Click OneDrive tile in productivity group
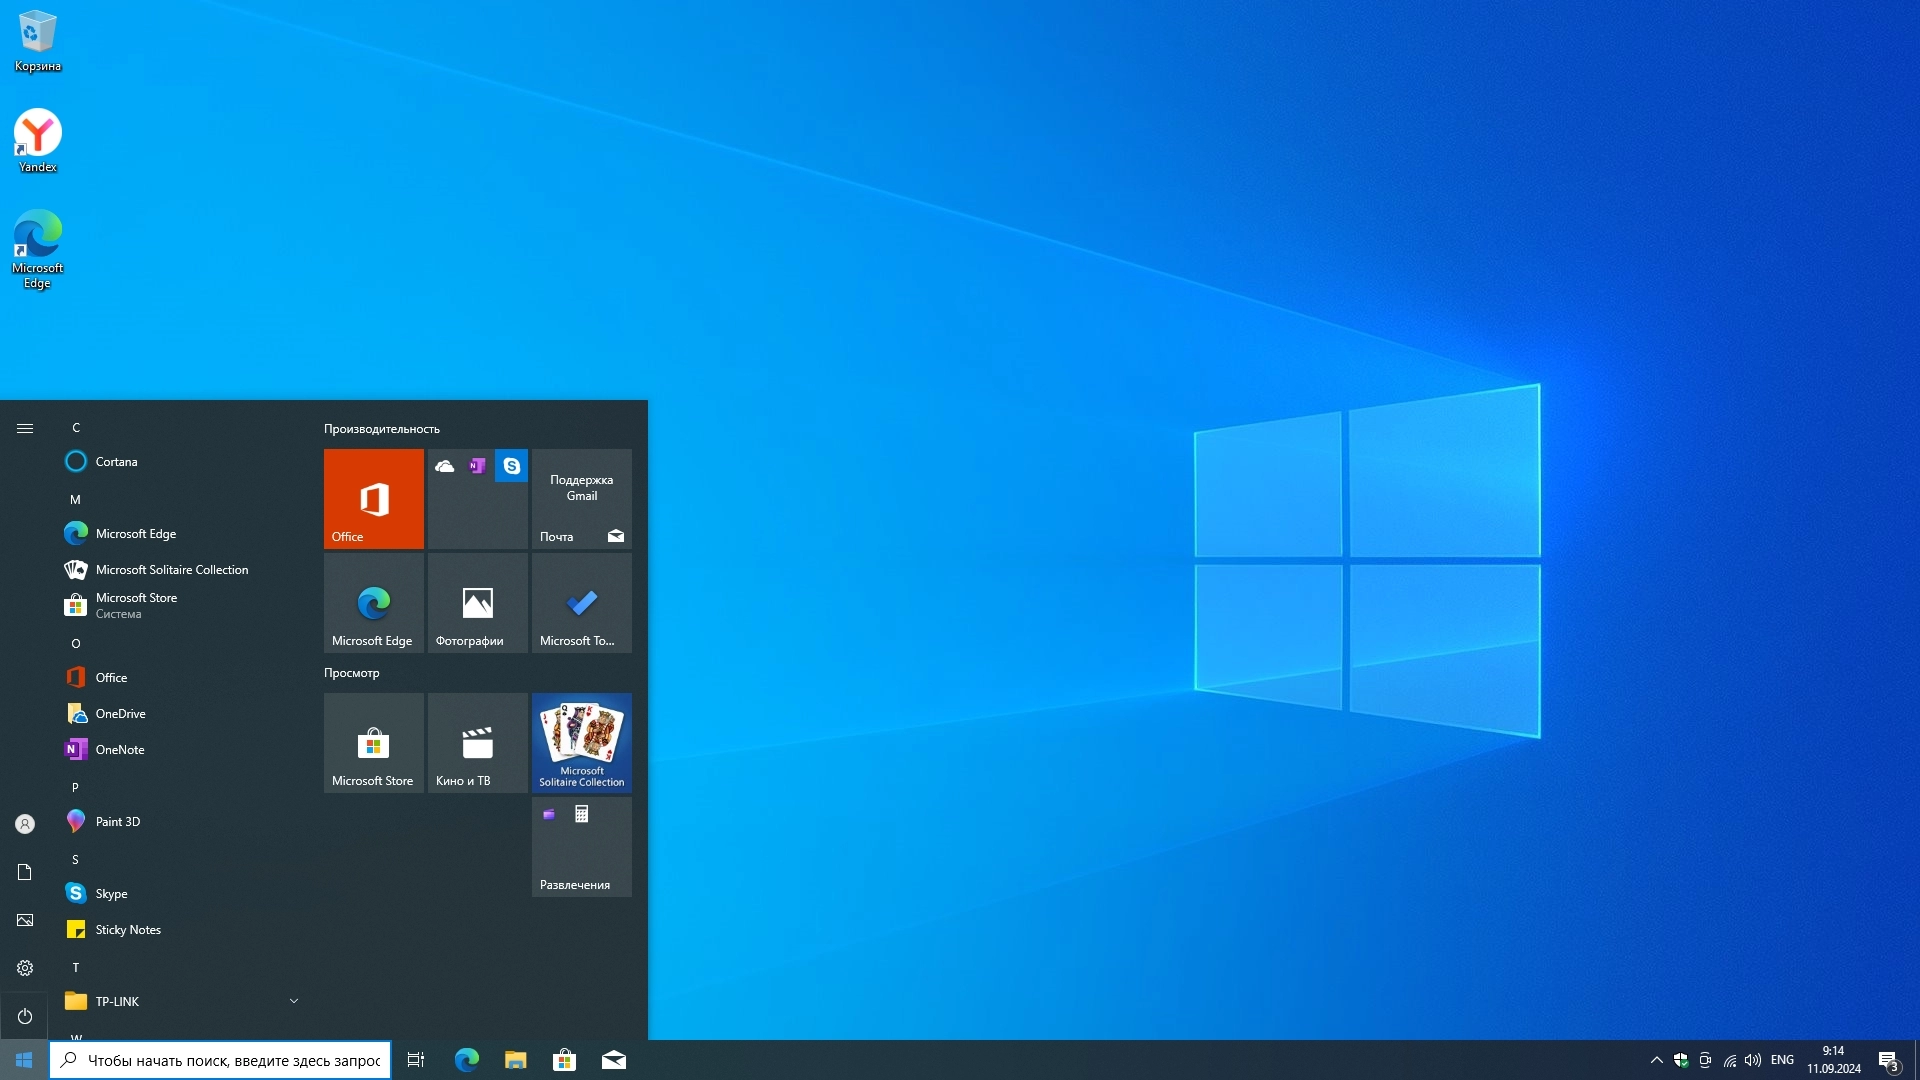Viewport: 1920px width, 1080px height. [x=444, y=465]
